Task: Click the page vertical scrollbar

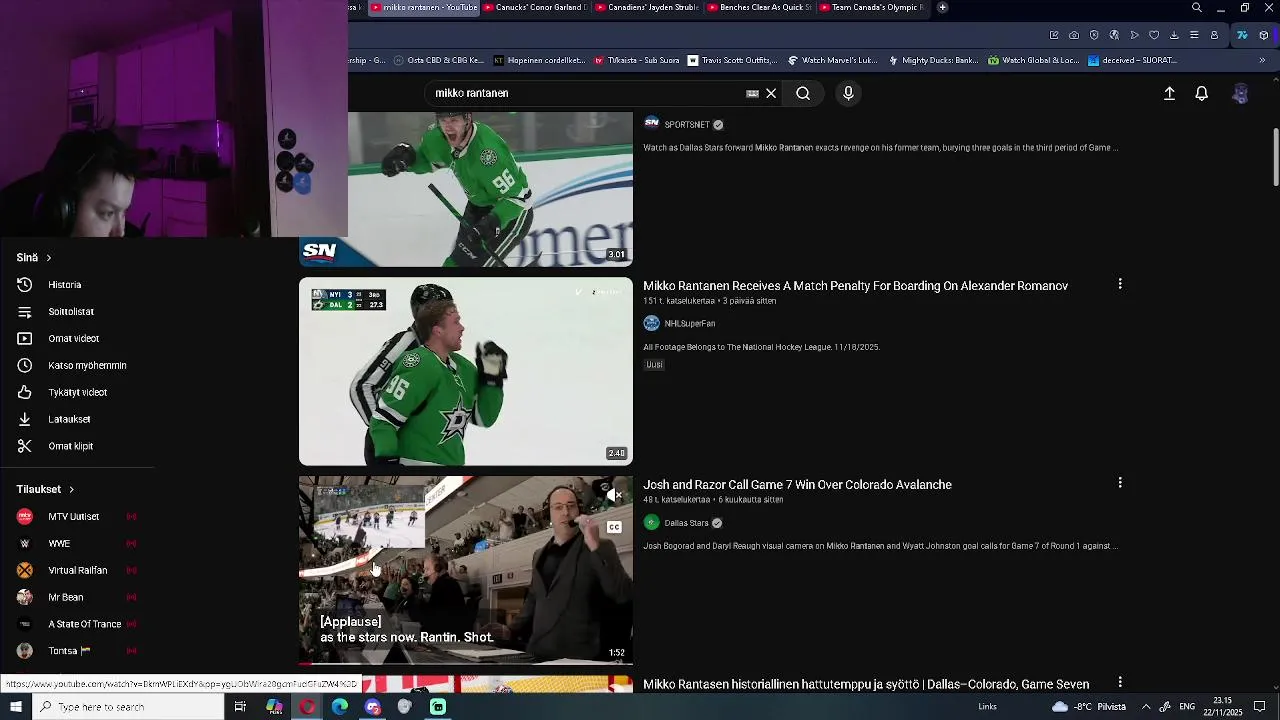Action: (x=1276, y=158)
